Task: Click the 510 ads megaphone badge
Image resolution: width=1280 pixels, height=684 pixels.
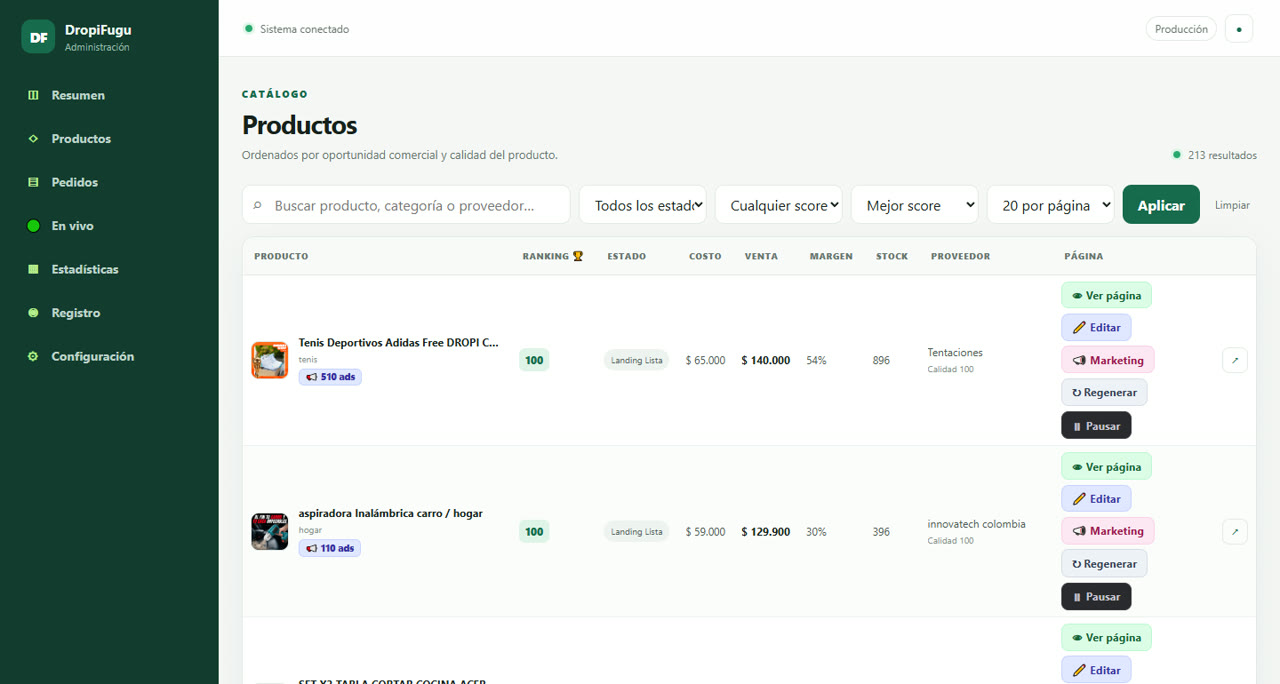Action: 330,377
